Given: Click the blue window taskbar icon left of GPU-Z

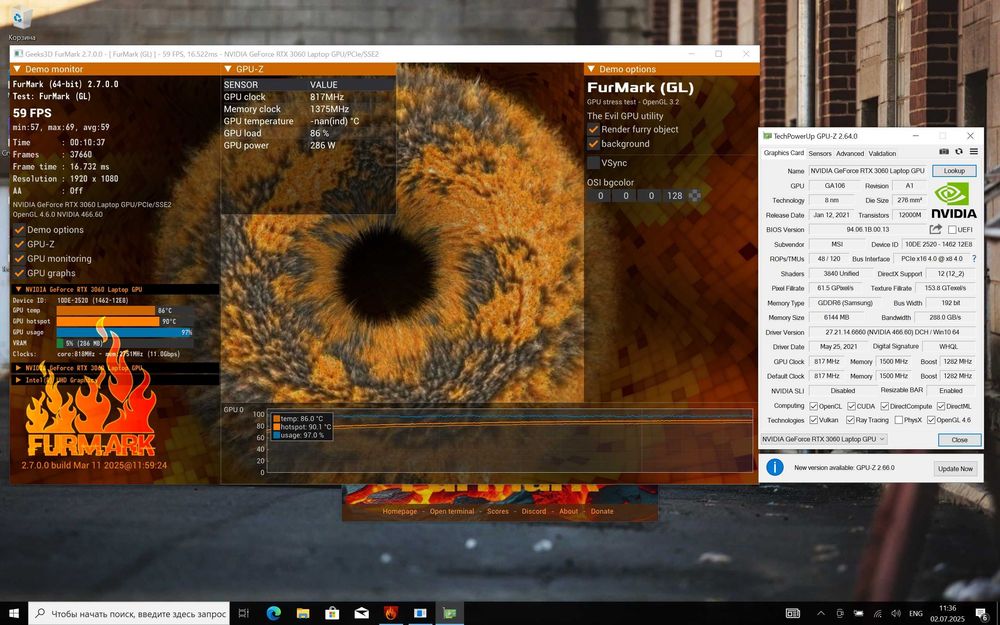Looking at the screenshot, I should [420, 614].
